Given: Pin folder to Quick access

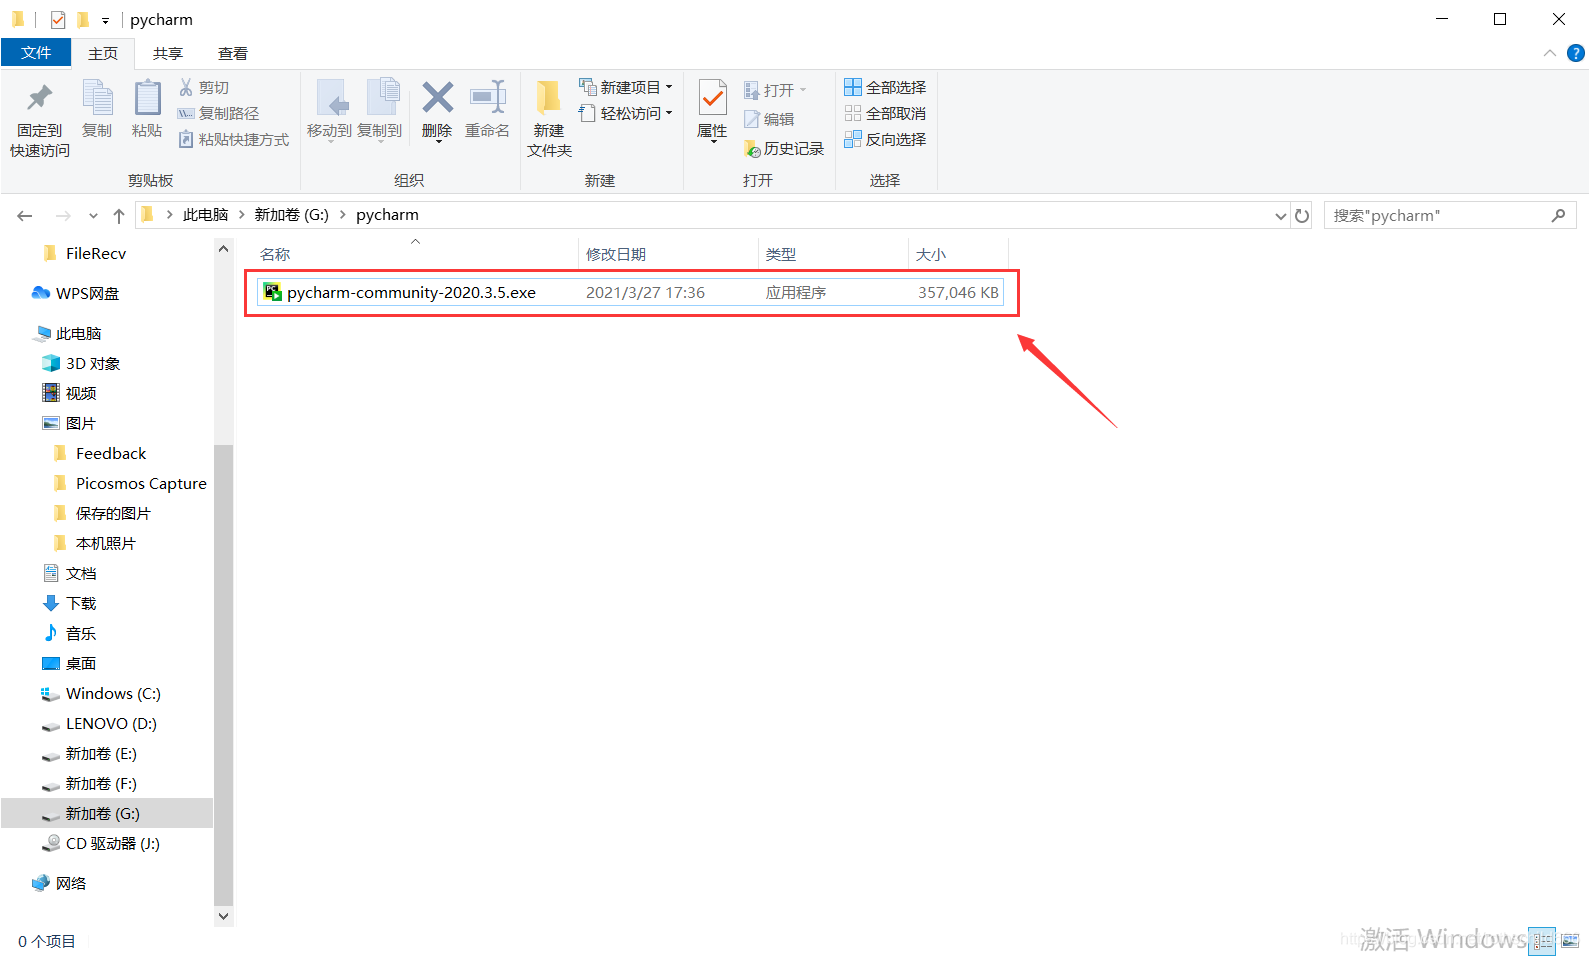Looking at the screenshot, I should click(x=40, y=120).
